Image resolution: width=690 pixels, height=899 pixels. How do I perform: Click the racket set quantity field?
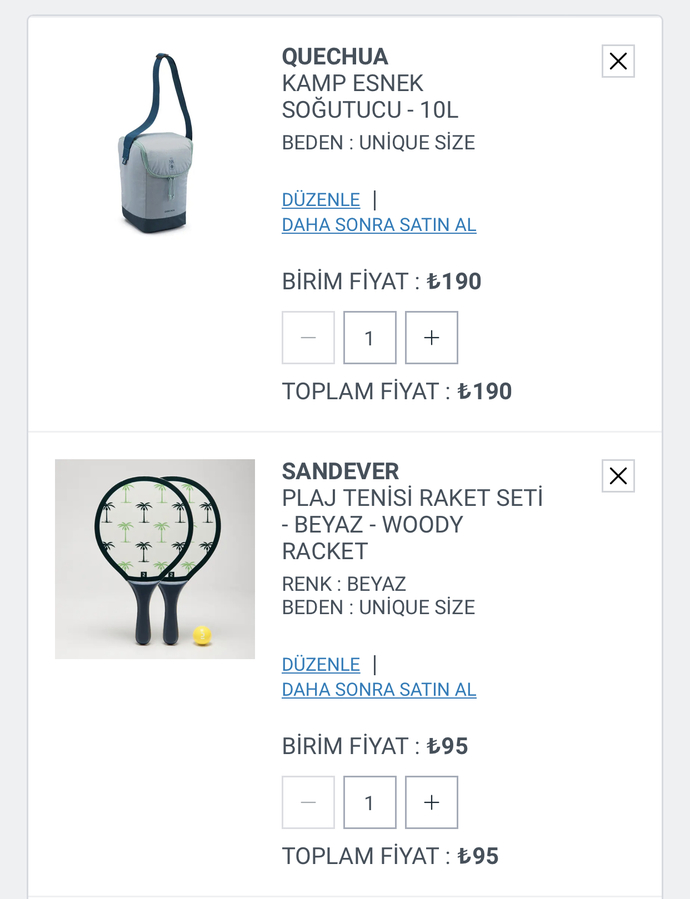(369, 802)
